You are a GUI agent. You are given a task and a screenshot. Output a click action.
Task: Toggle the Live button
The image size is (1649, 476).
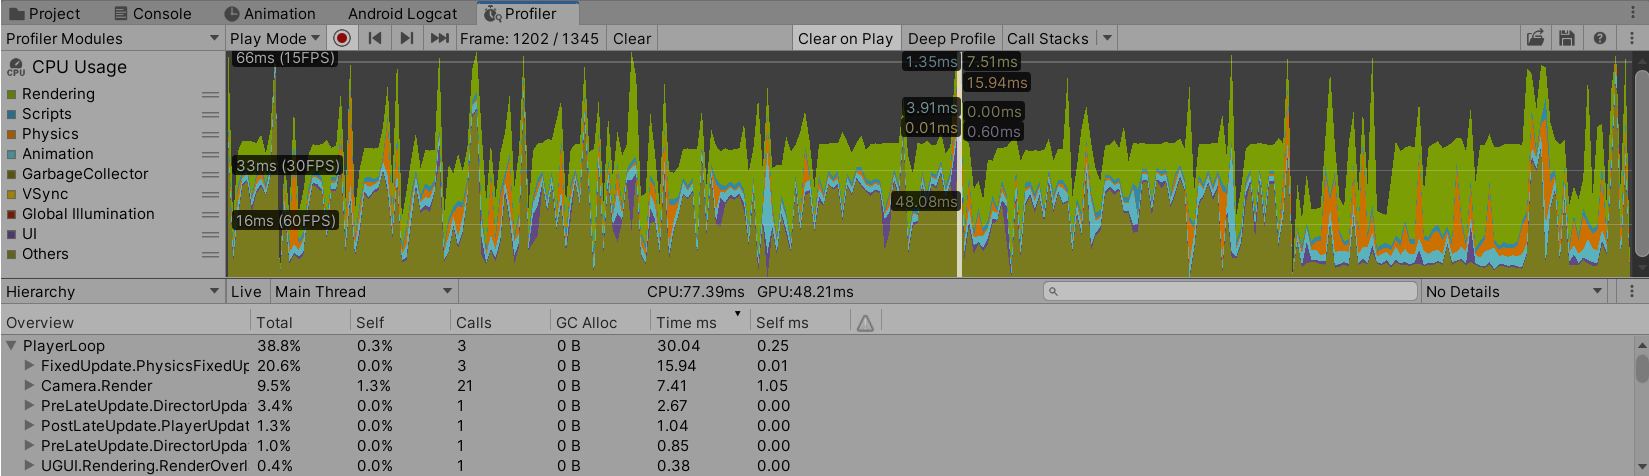coord(246,291)
